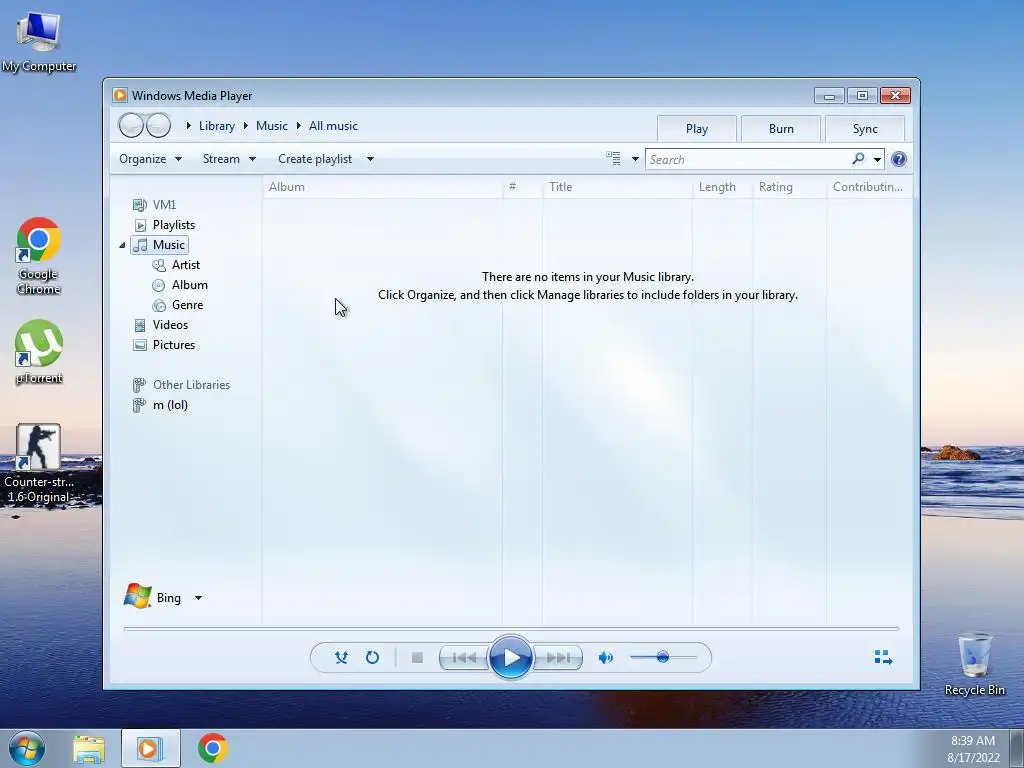Switch to the Sync tab
Screen dimensions: 1024x768
pos(865,129)
